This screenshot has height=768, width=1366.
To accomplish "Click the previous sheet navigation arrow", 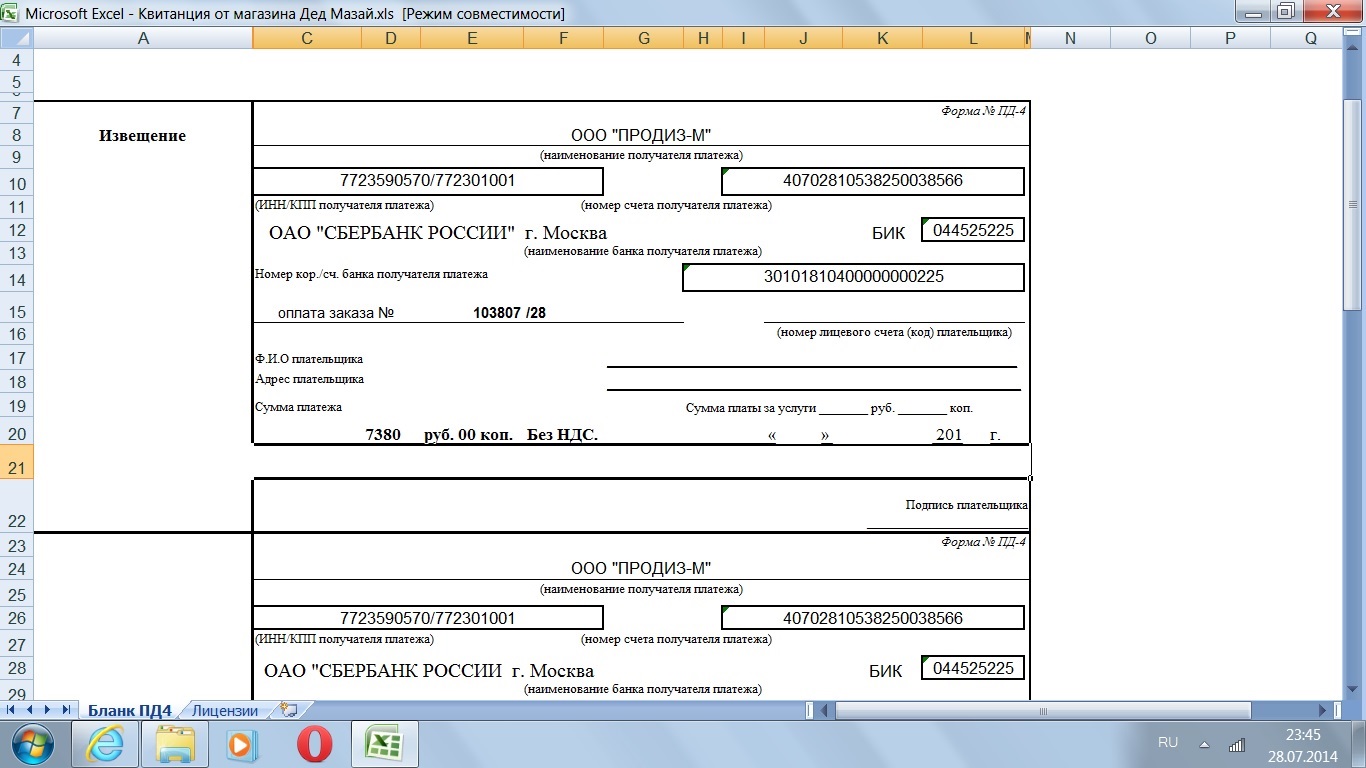I will (x=30, y=710).
